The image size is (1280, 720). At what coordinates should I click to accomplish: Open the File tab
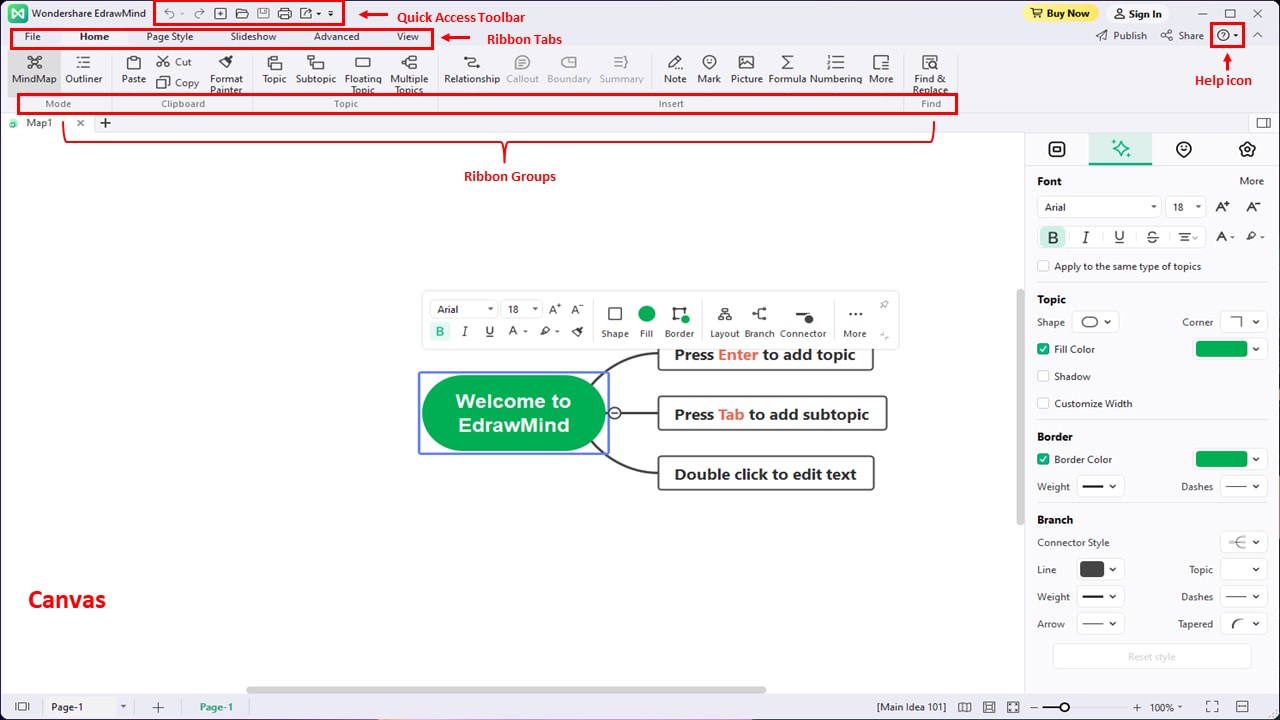33,37
